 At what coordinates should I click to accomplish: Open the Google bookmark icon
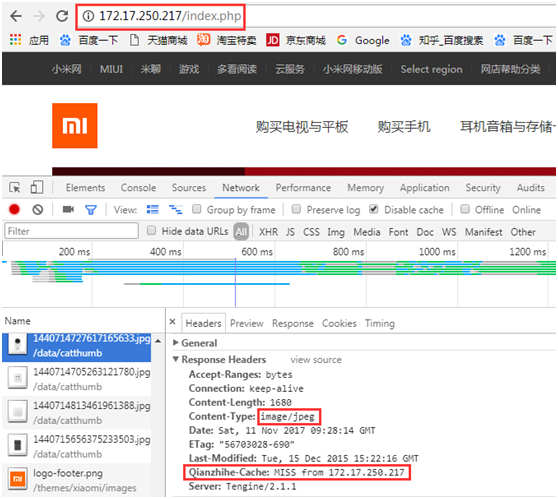[x=342, y=40]
